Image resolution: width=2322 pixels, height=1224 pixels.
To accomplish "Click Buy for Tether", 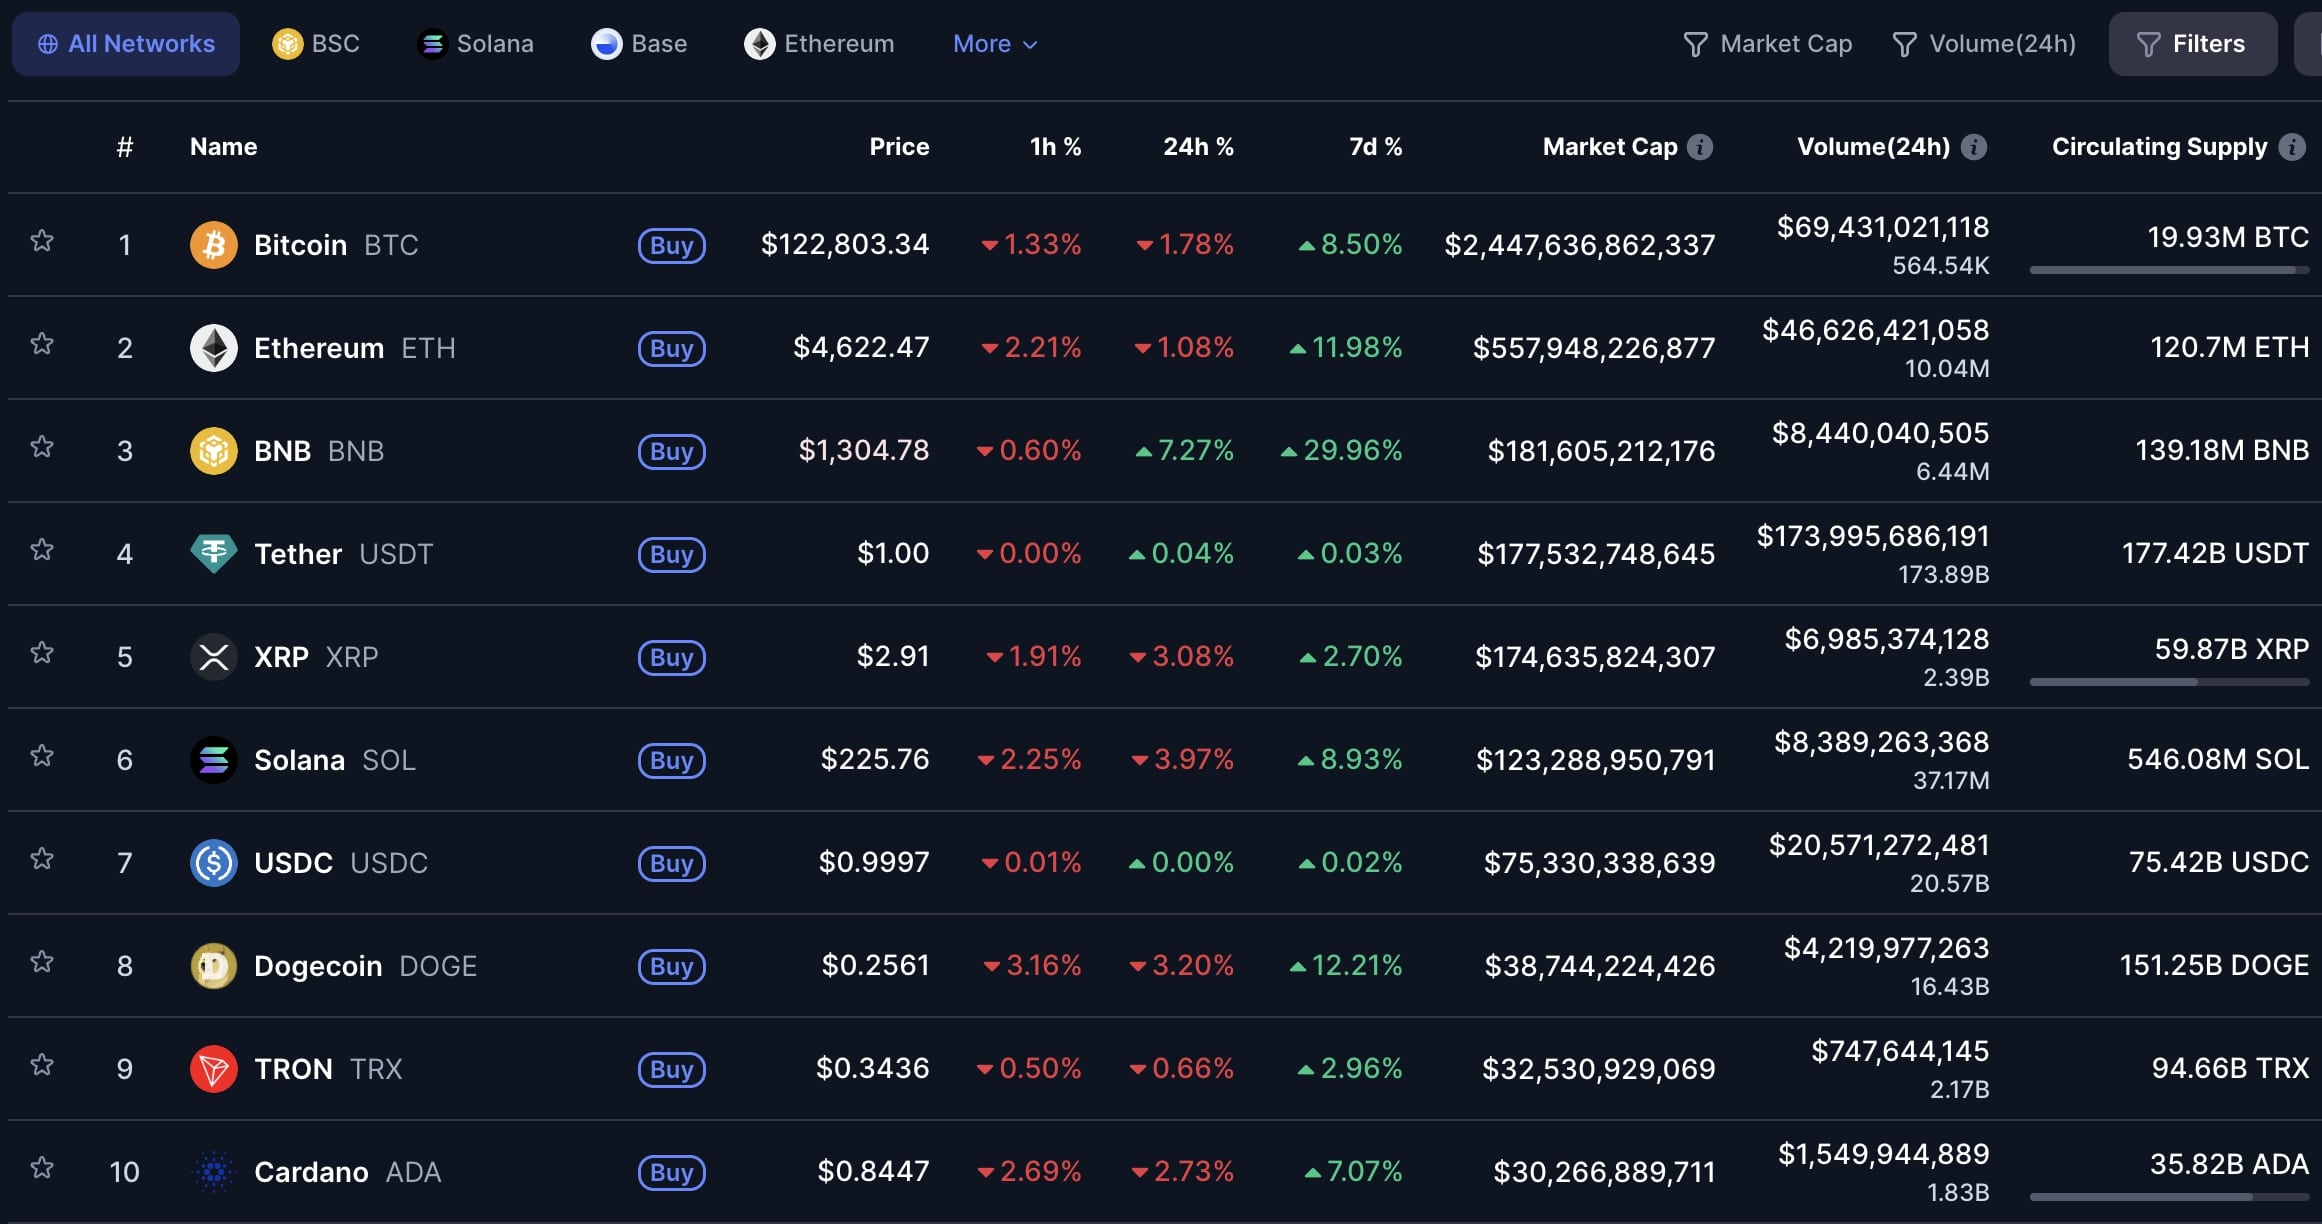I will tap(672, 555).
